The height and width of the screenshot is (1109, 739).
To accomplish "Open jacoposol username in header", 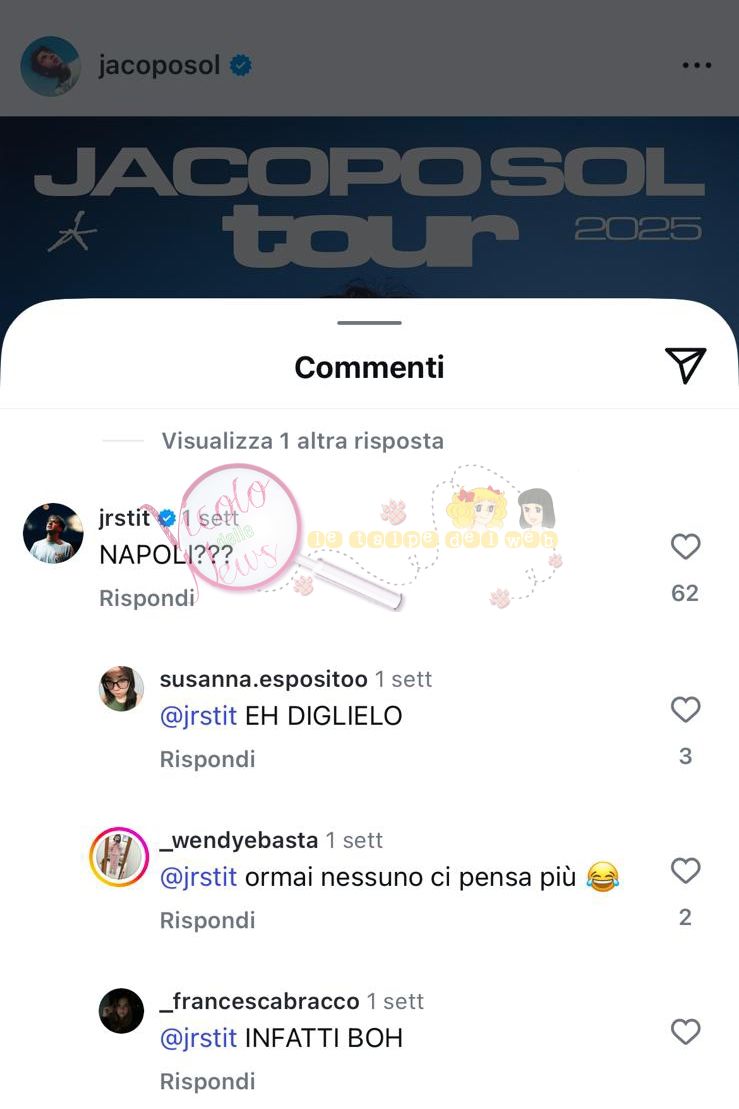I will click(x=160, y=65).
